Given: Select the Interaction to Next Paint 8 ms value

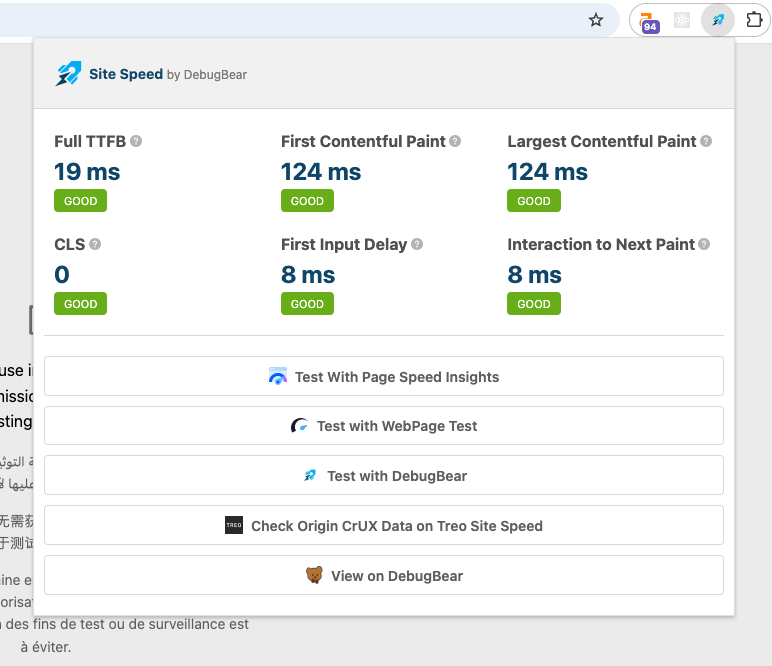Looking at the screenshot, I should point(535,275).
